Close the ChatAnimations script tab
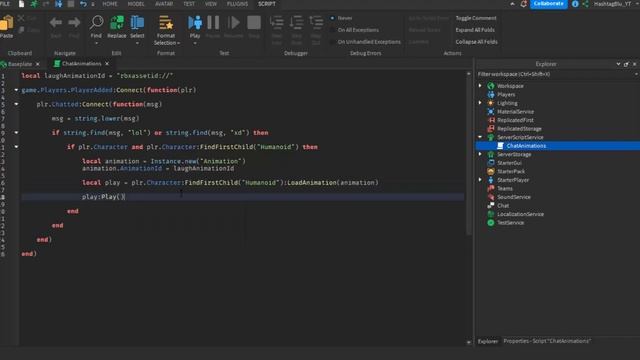 [107, 64]
